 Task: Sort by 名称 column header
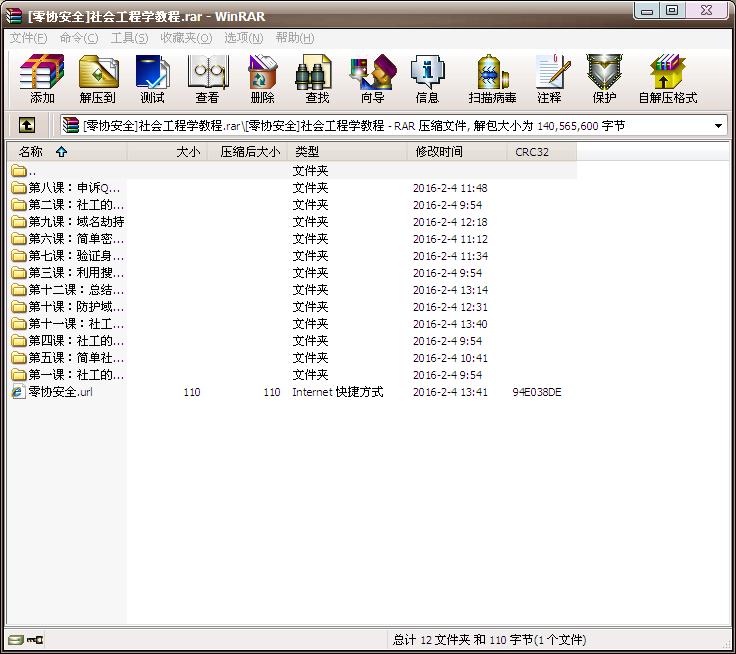pyautogui.click(x=67, y=152)
